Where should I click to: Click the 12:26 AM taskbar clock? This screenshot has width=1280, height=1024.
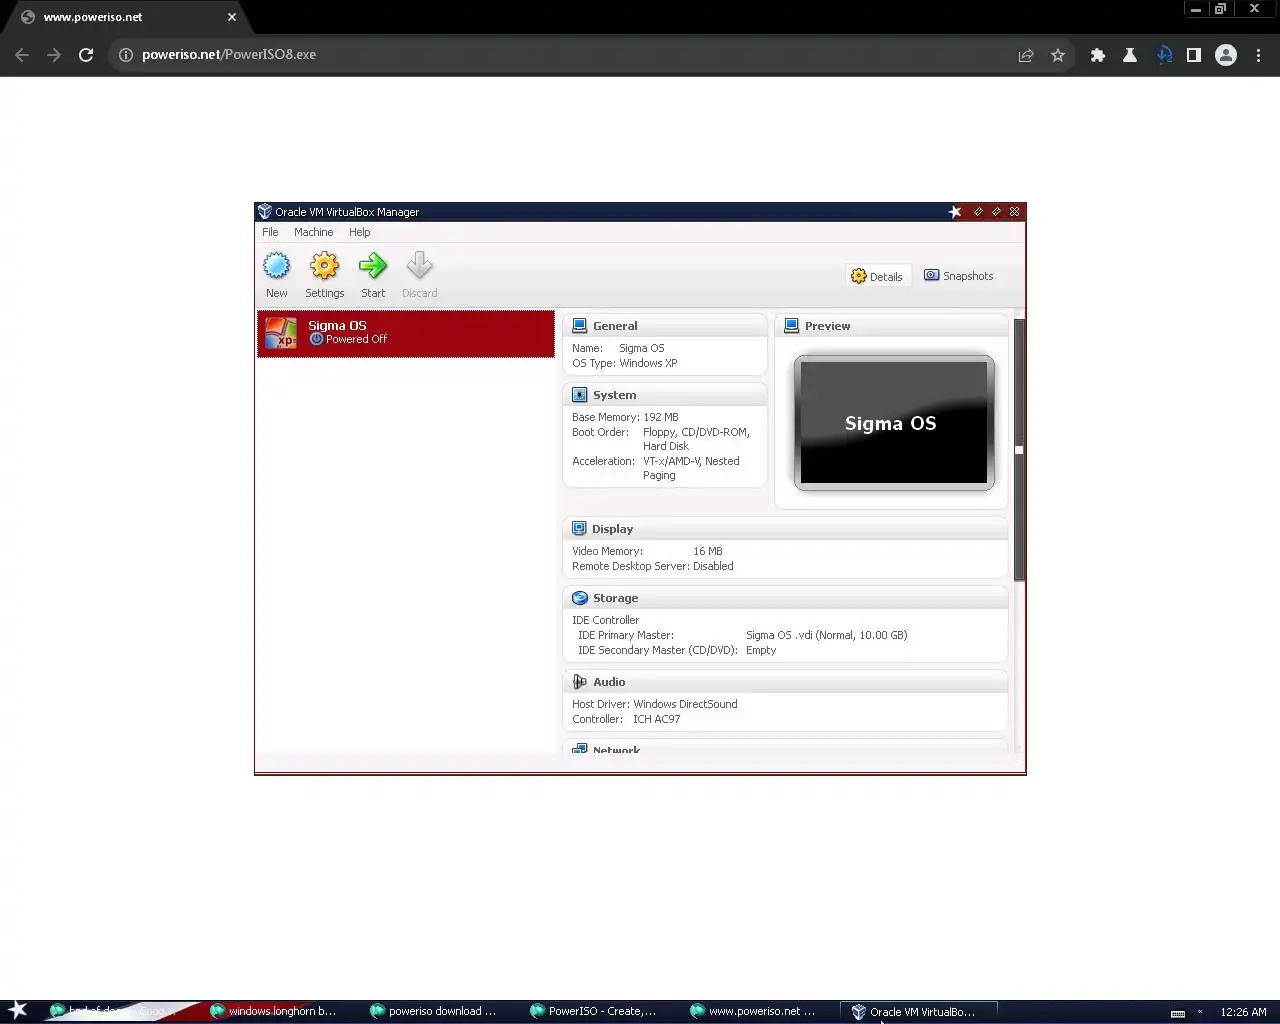coord(1243,1012)
